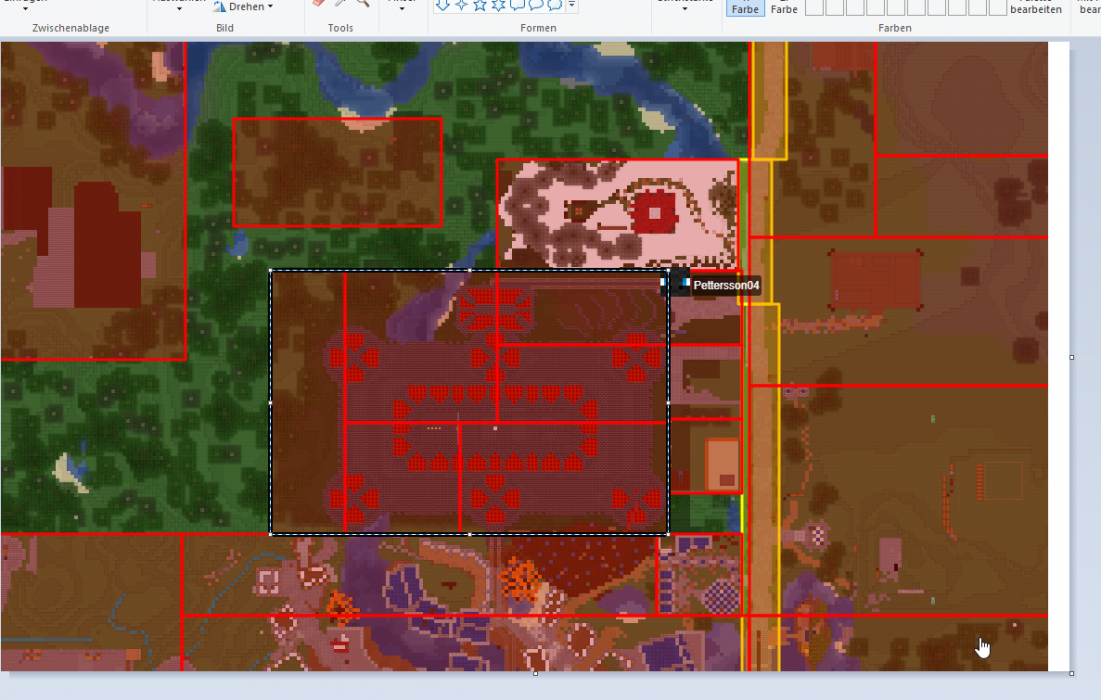Open the Drehen rotate dropdown
1101x700 pixels.
243,6
